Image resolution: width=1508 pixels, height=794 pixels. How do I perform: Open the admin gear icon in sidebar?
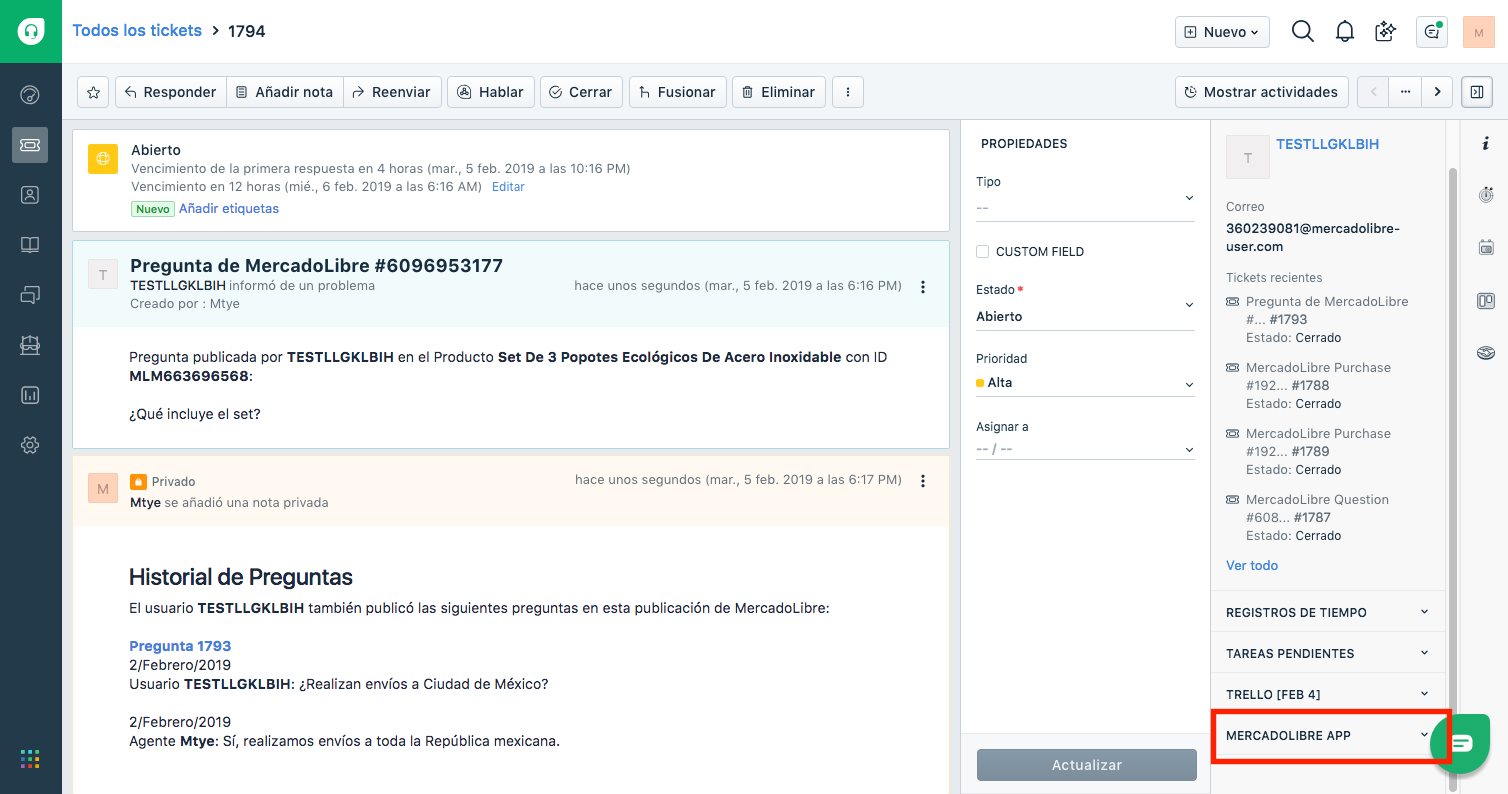(x=30, y=445)
